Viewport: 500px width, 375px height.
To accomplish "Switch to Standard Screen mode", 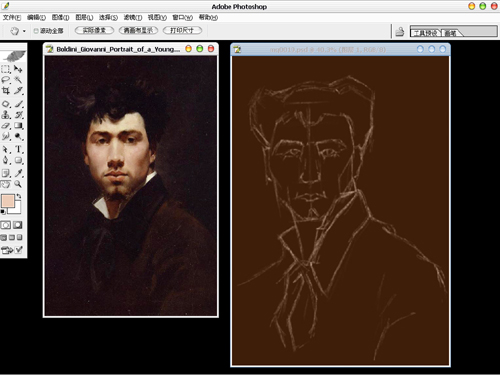I will (3, 237).
